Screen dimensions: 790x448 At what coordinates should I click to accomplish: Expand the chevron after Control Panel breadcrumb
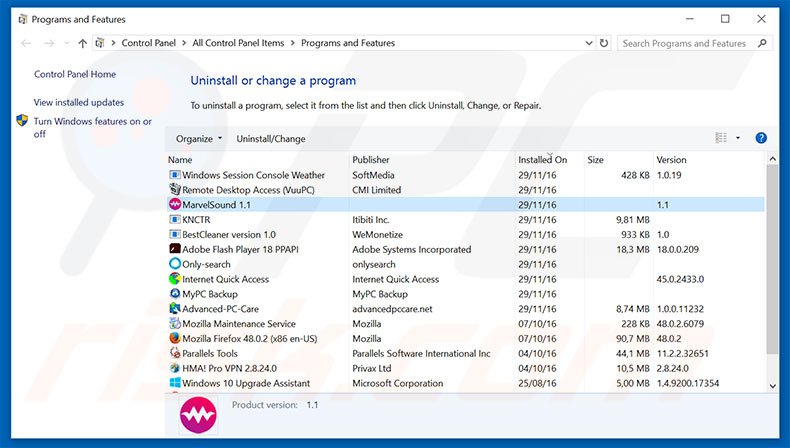pos(184,43)
